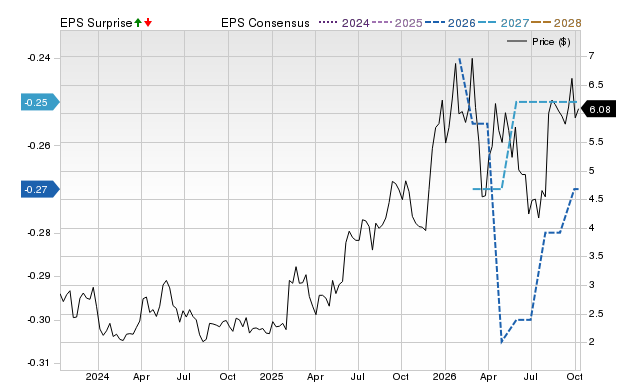Click the -0.28 left axis label
Viewport: 640px width, 382px height.
coord(39,233)
